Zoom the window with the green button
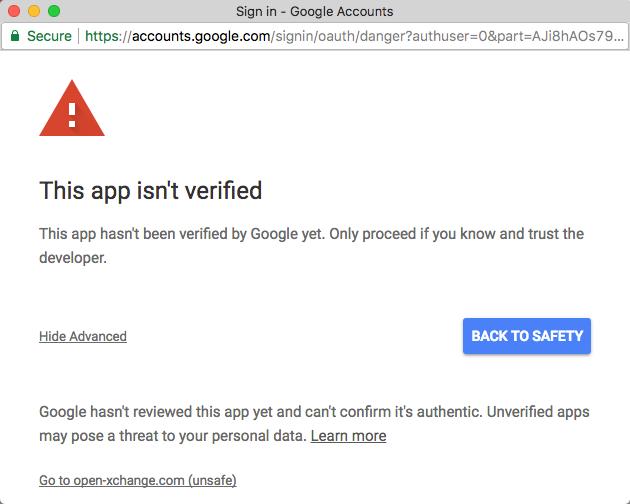 [x=54, y=11]
